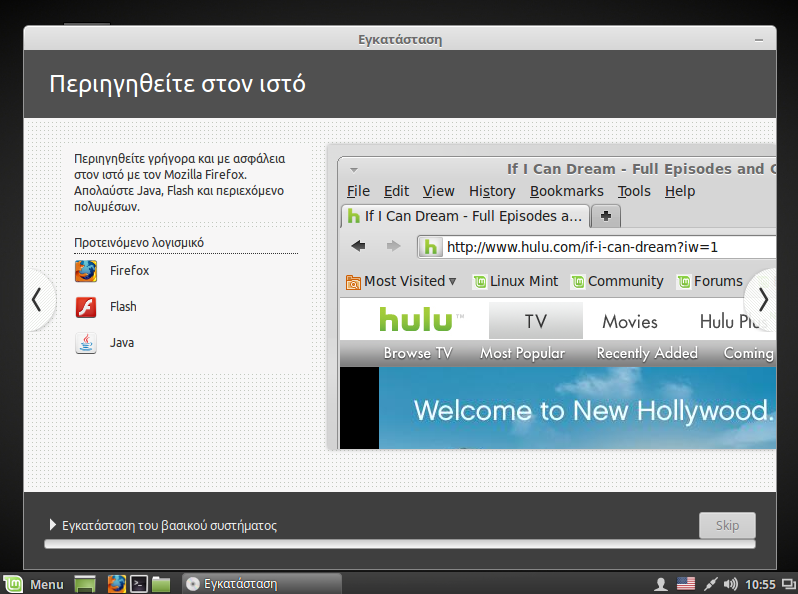Click the browser forward arrow
The height and width of the screenshot is (594, 798).
[393, 246]
